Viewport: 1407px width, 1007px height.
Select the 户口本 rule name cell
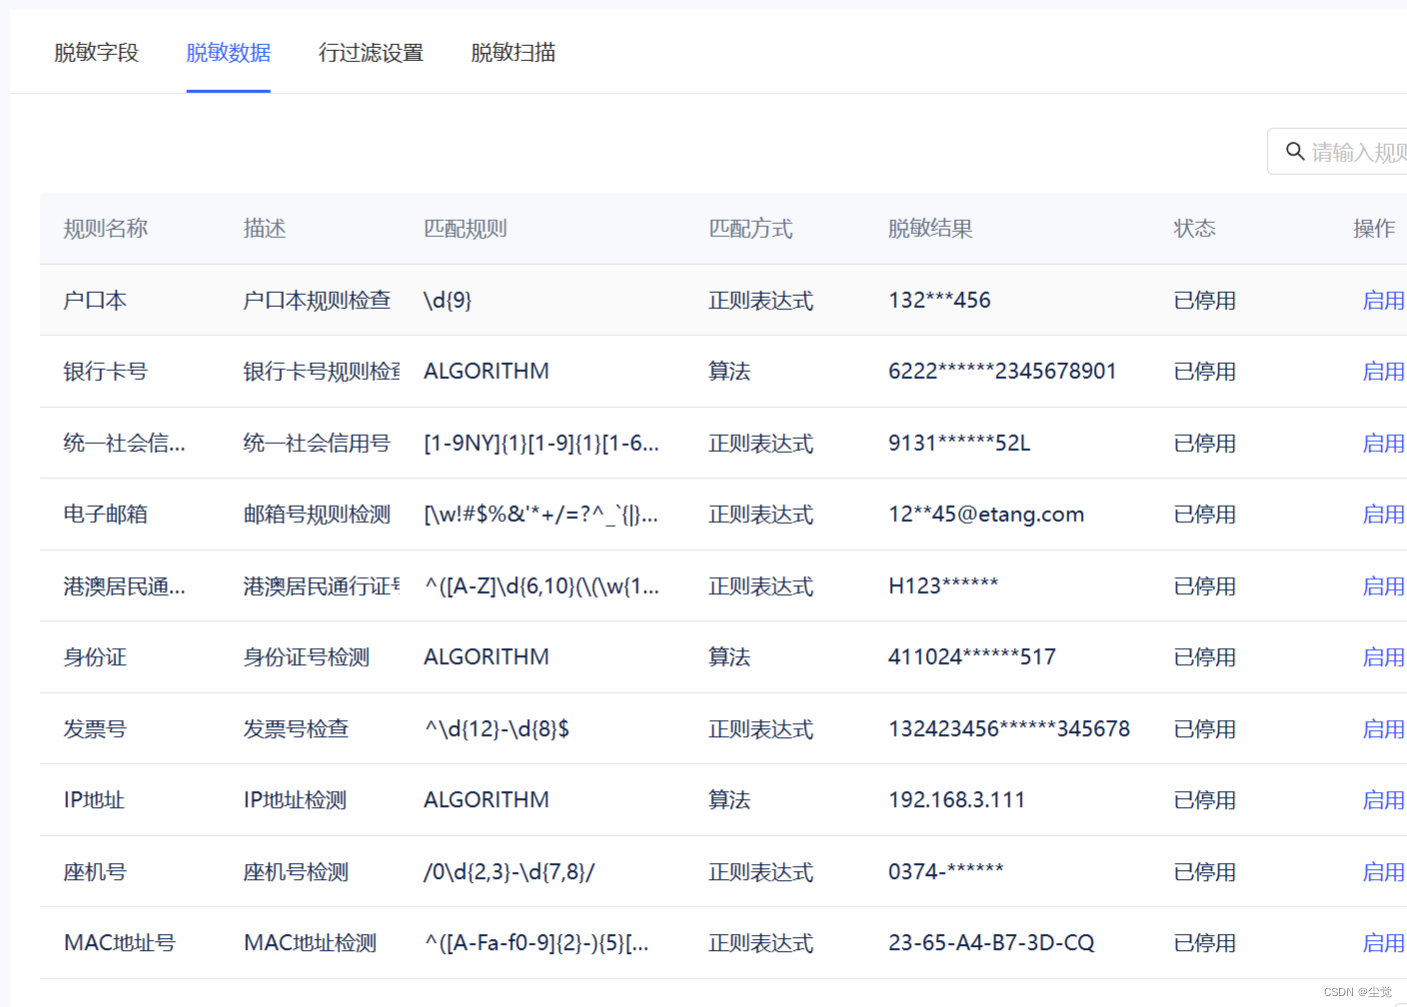[95, 300]
